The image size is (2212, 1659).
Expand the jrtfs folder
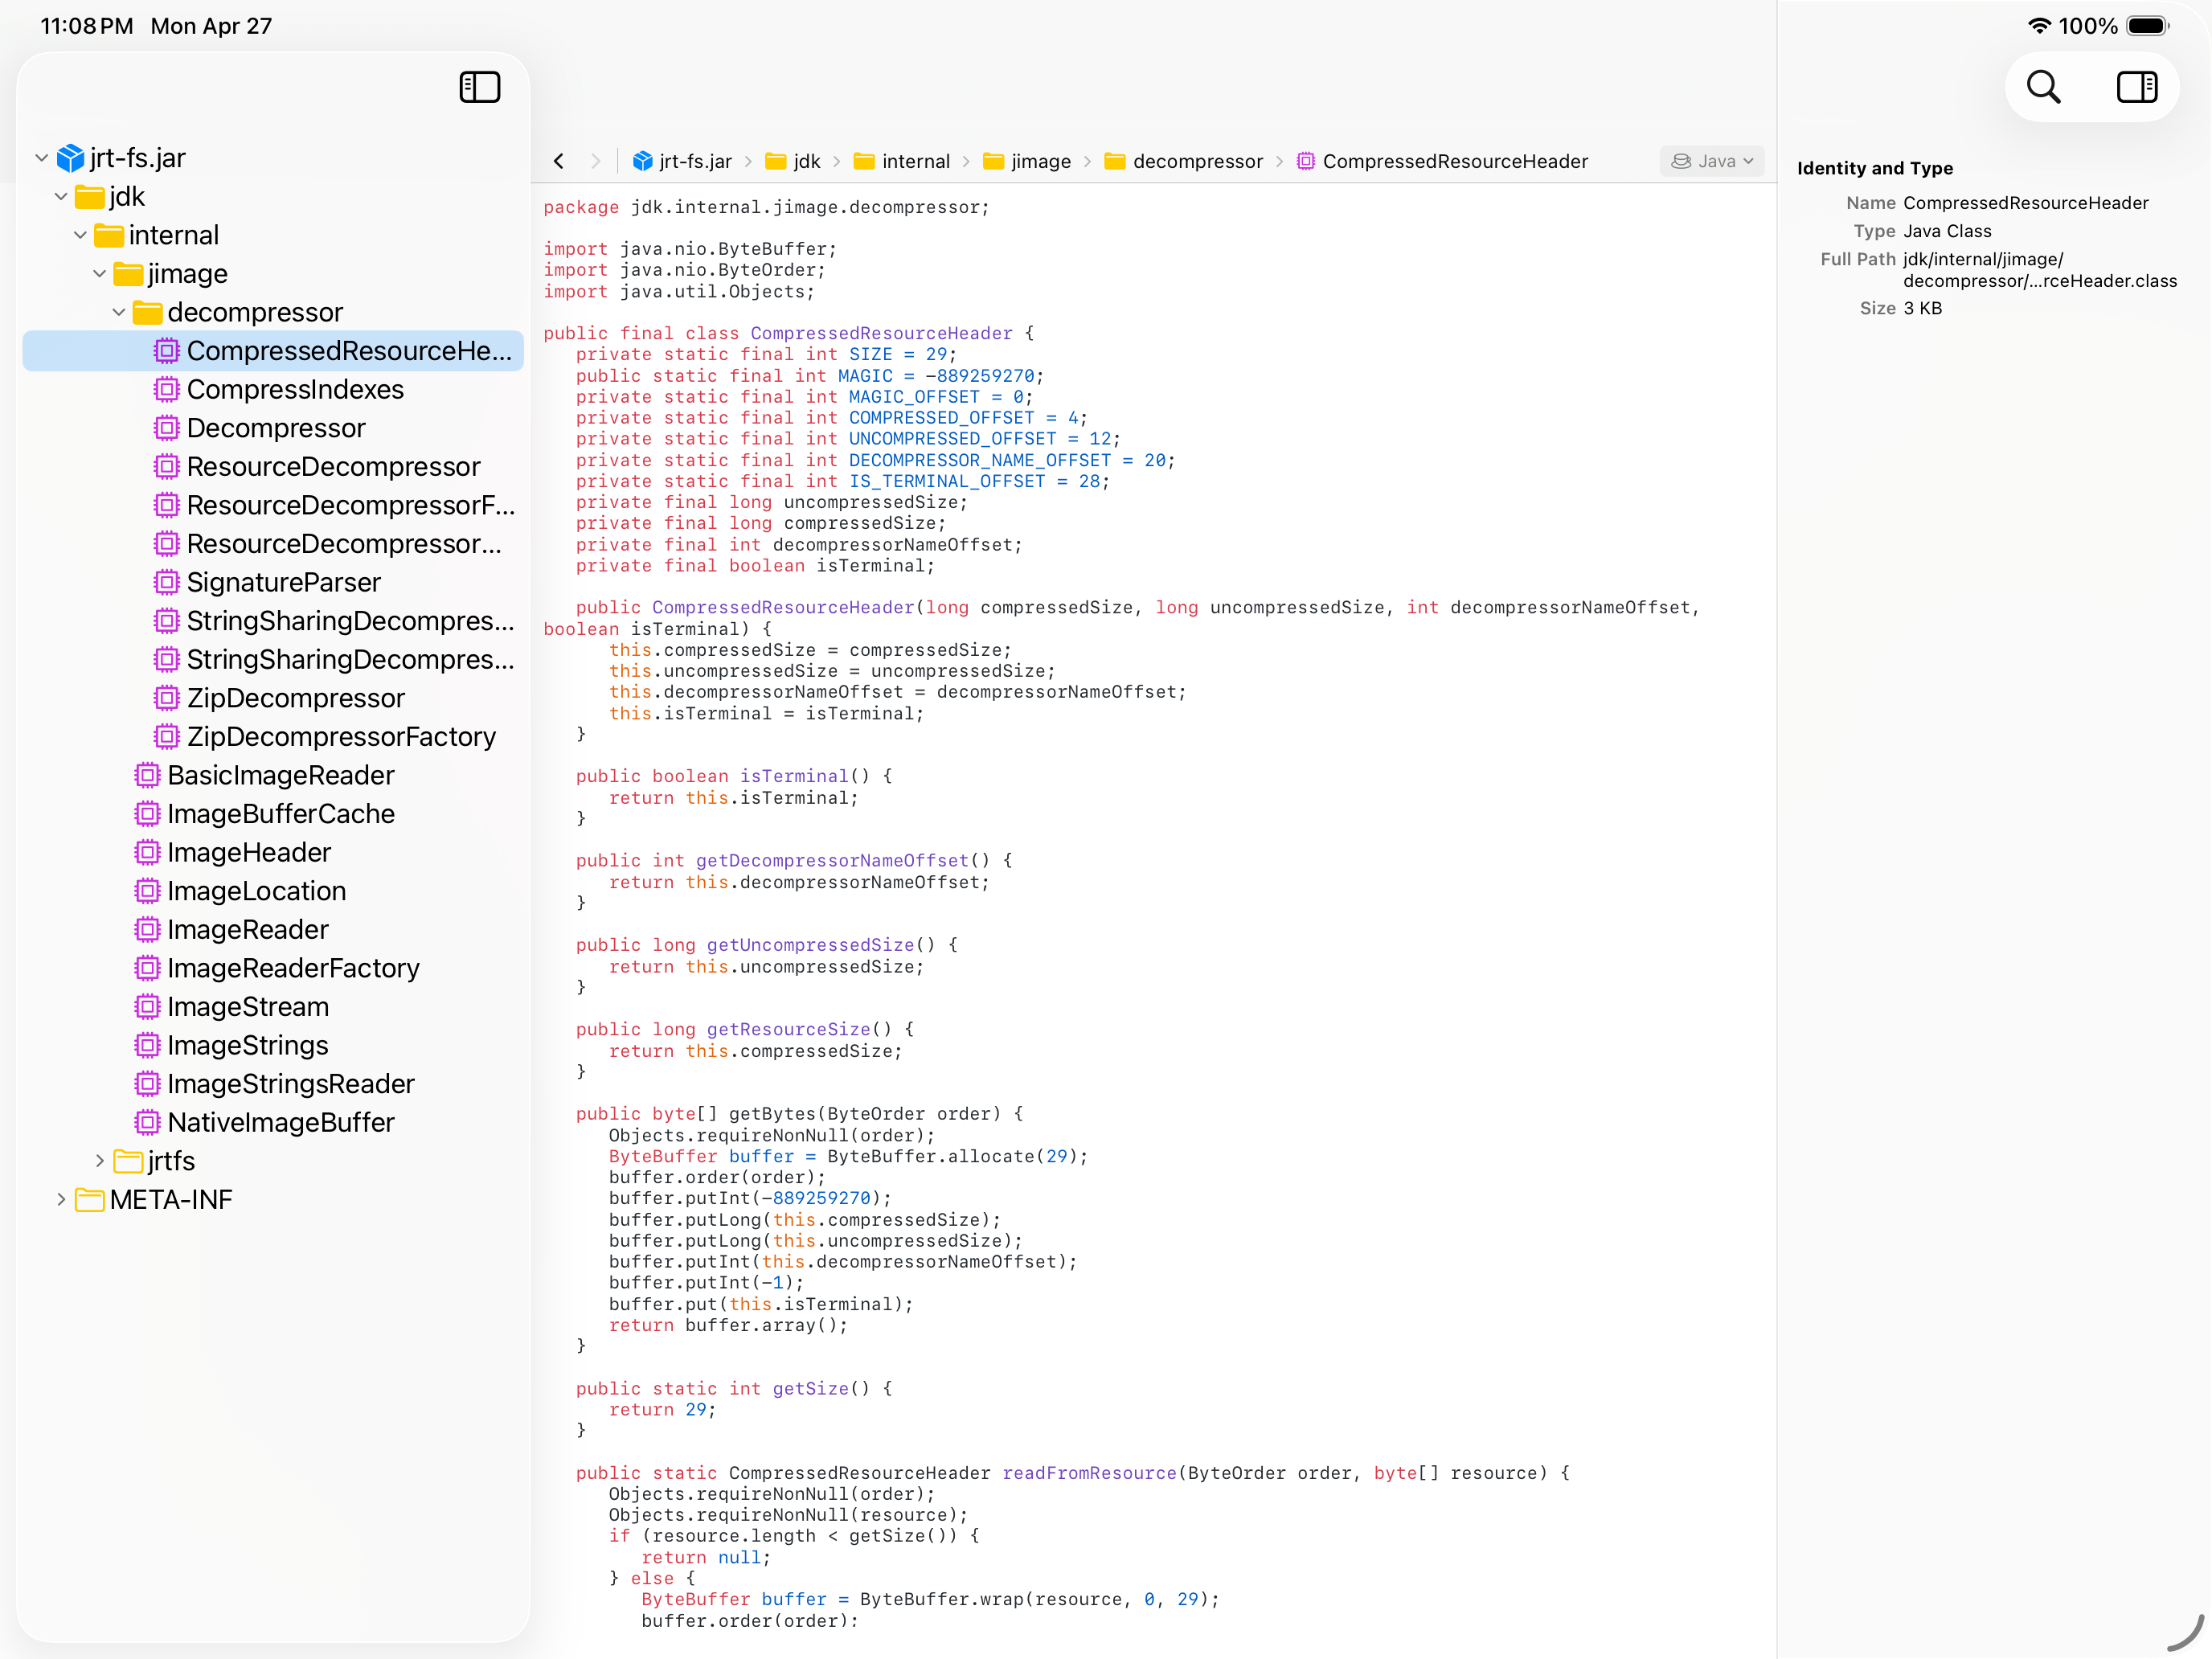[100, 1160]
